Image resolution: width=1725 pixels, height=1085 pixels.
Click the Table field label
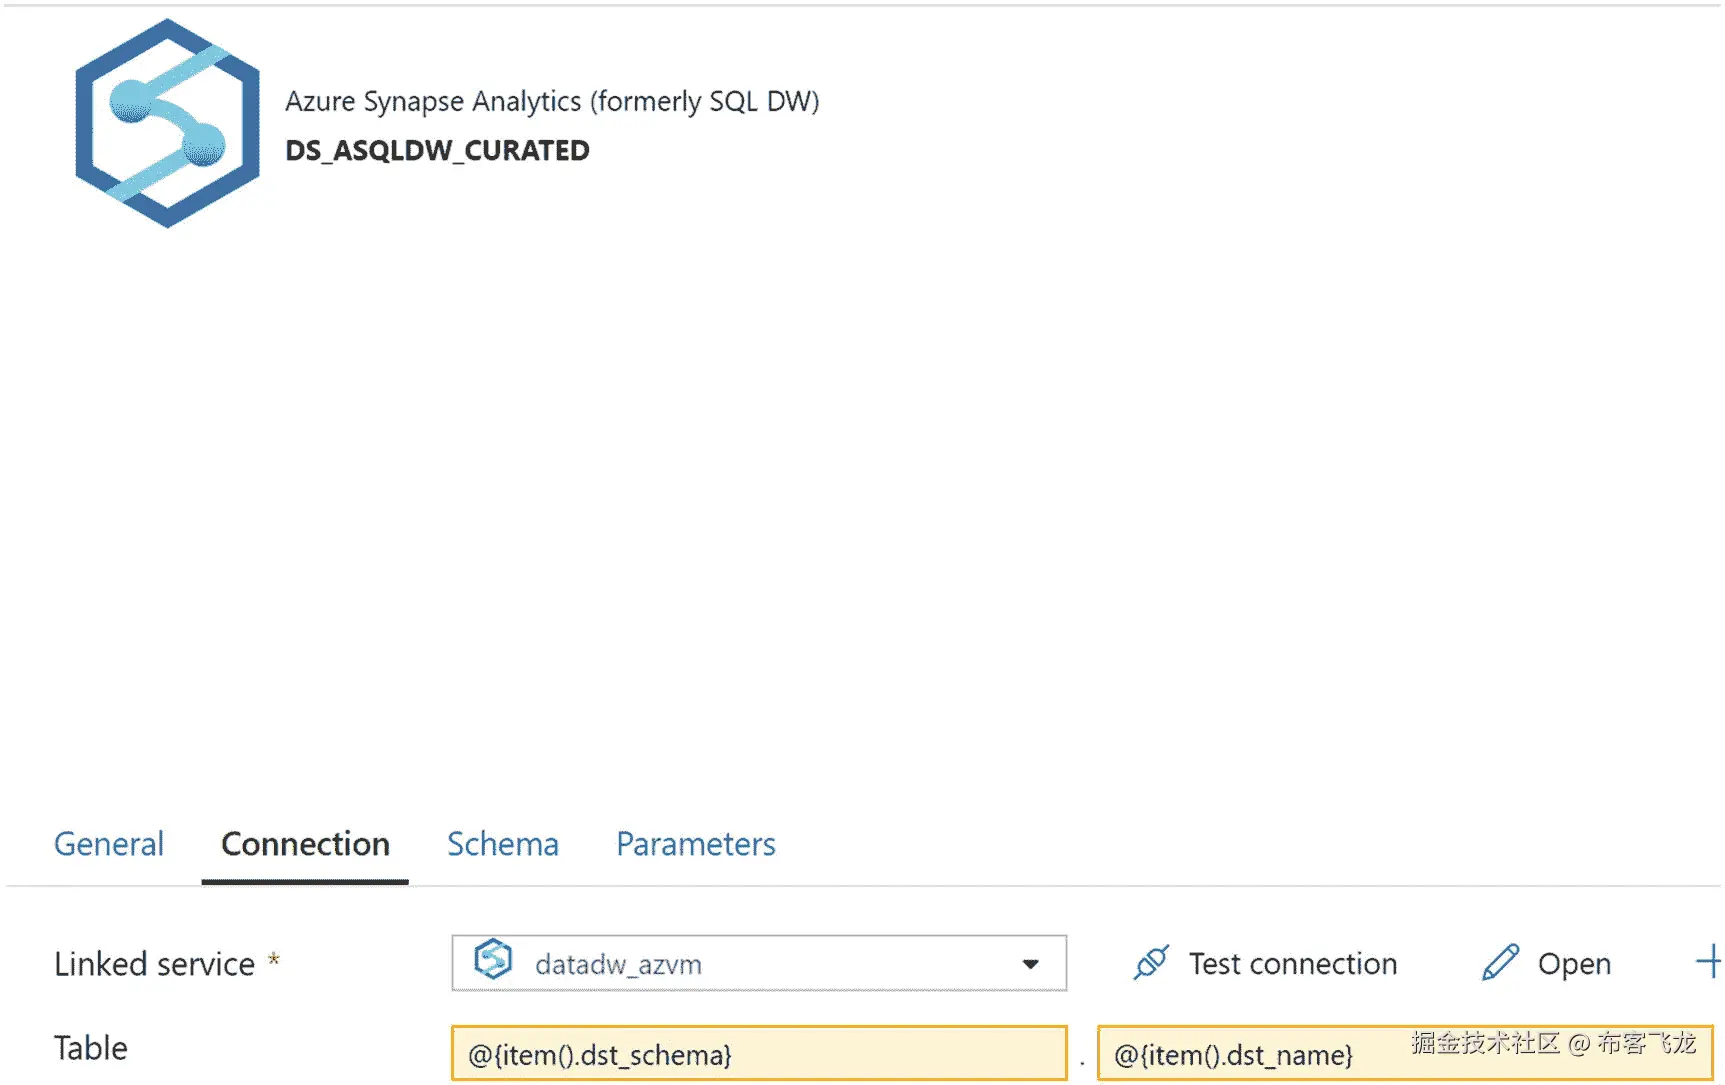[x=91, y=1048]
